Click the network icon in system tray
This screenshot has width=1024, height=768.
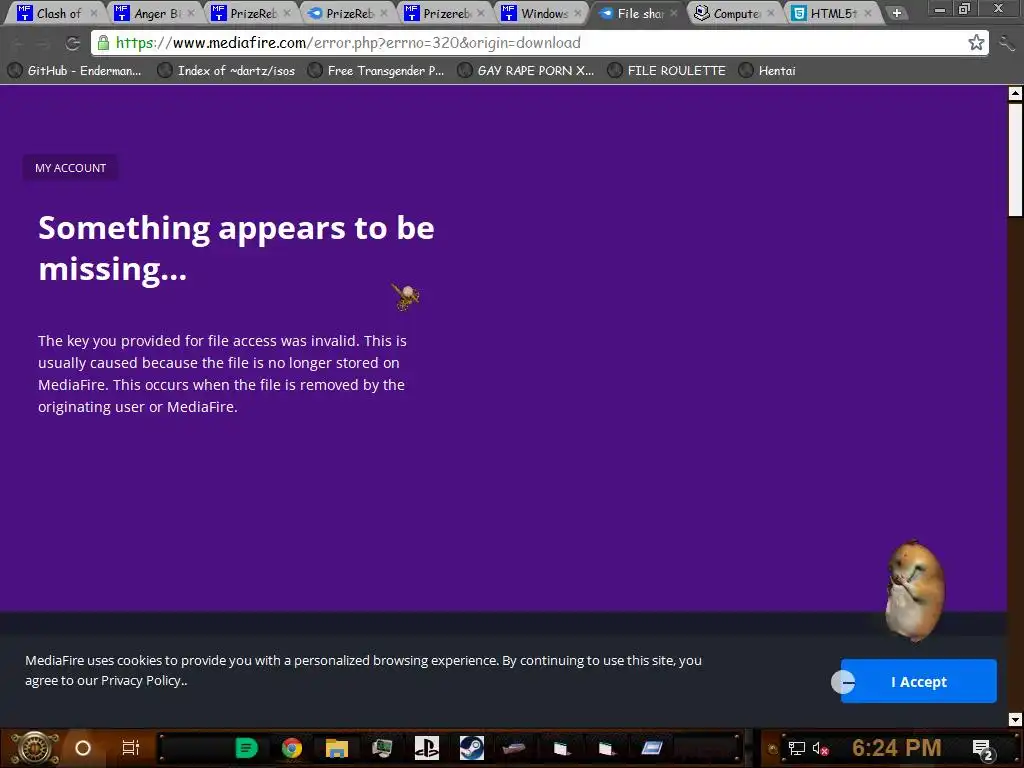coord(796,748)
